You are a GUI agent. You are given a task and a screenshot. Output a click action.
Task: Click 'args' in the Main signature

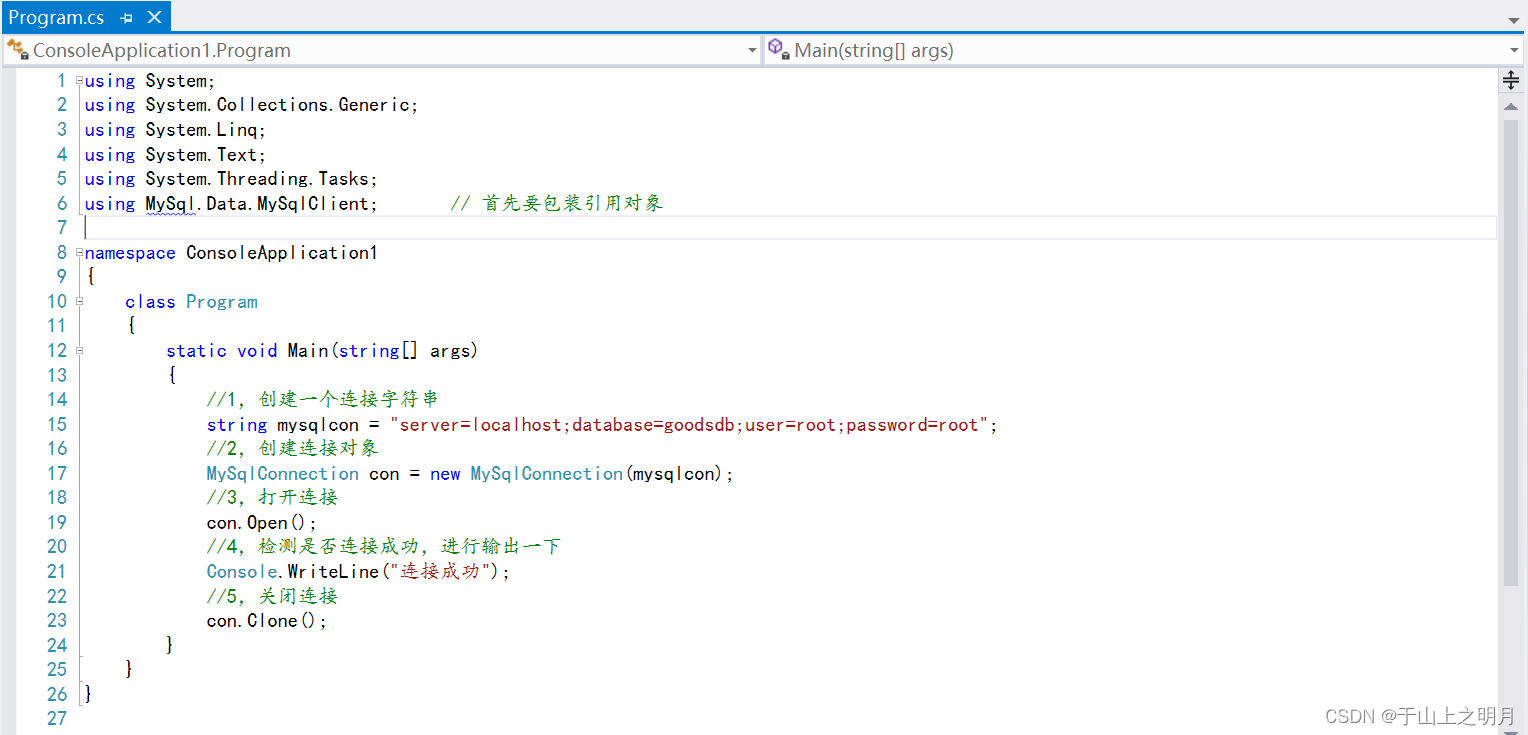(x=450, y=351)
